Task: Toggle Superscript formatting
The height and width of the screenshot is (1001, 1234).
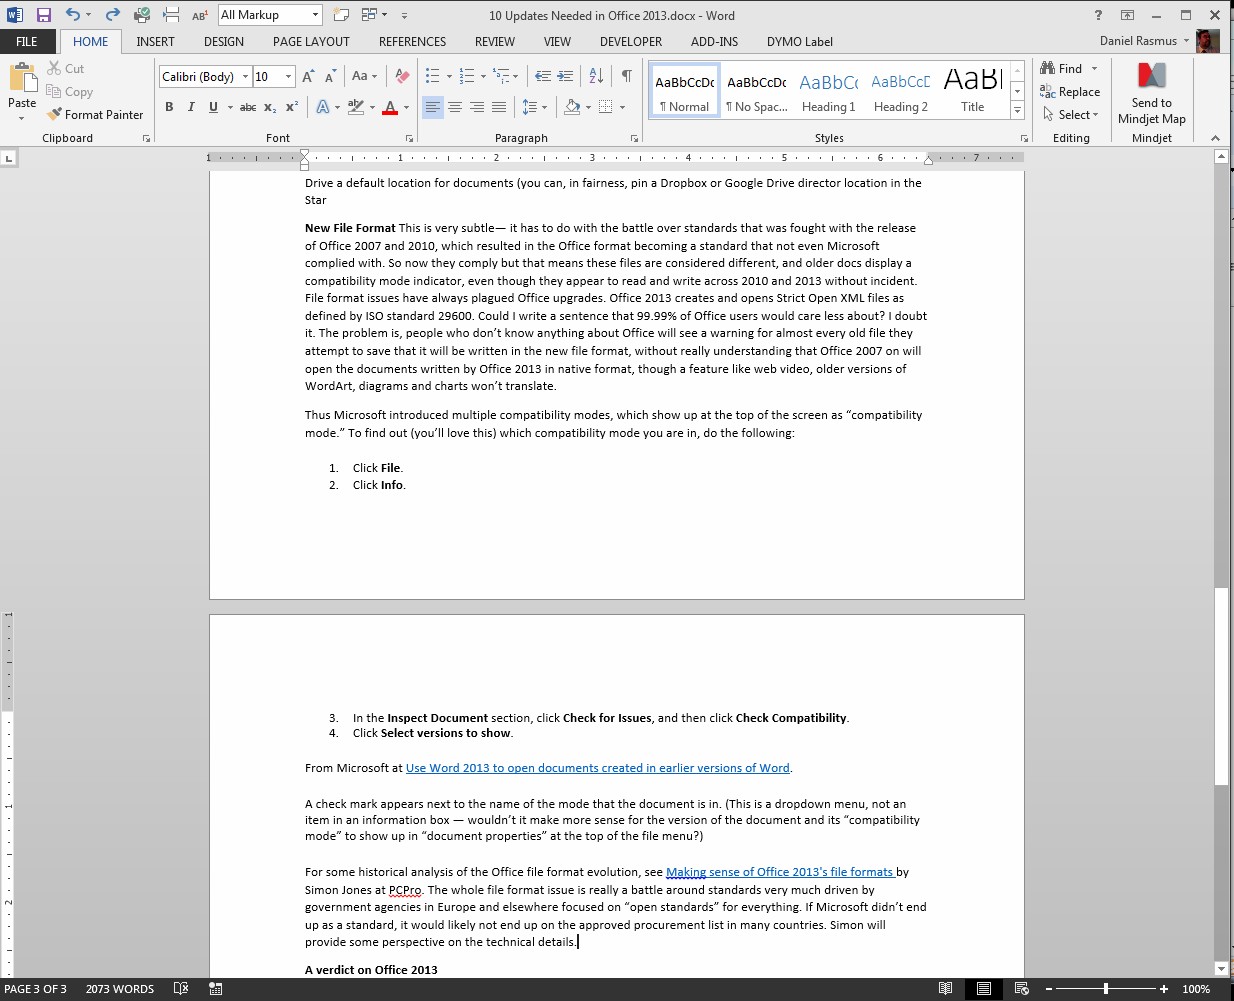Action: [292, 107]
